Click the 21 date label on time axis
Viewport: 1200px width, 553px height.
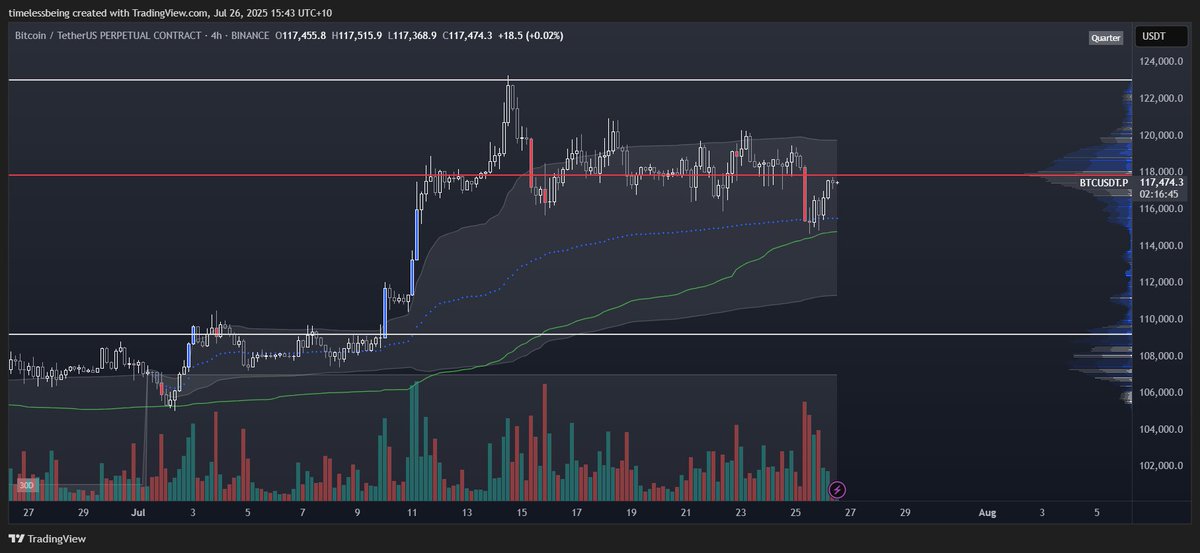[685, 512]
